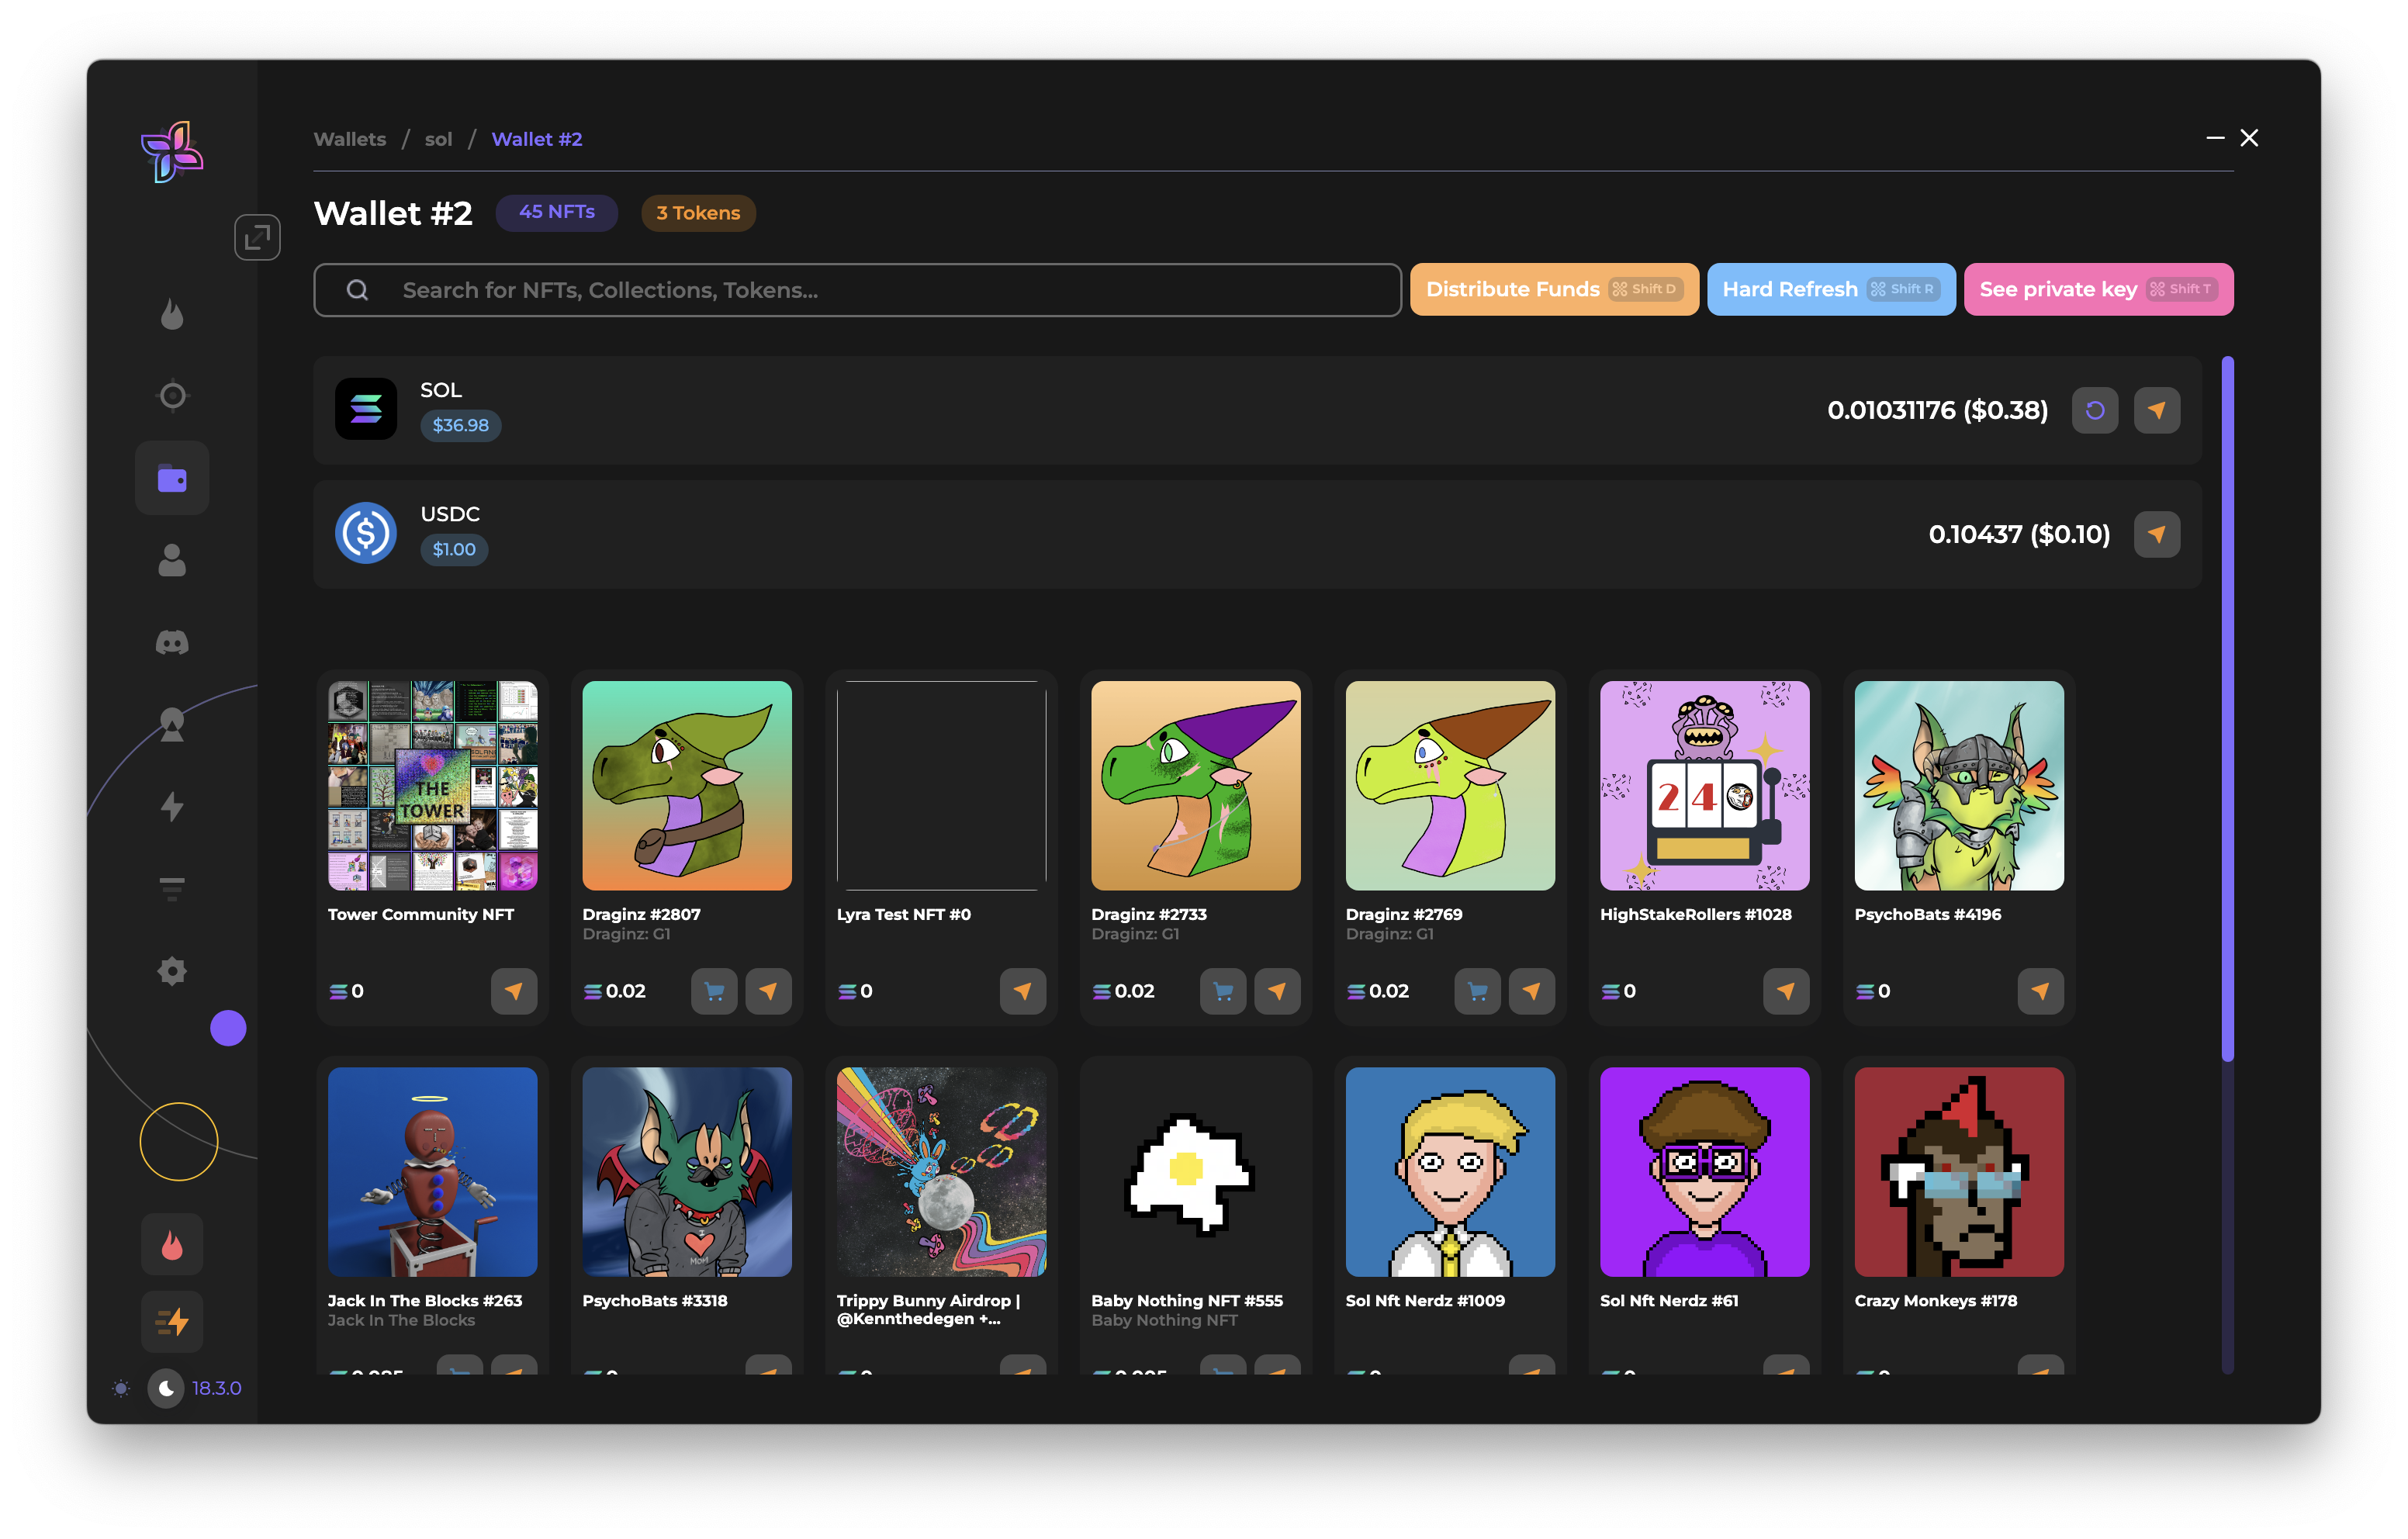
Task: Send Draginz #2807 with the arrow icon
Action: click(768, 991)
